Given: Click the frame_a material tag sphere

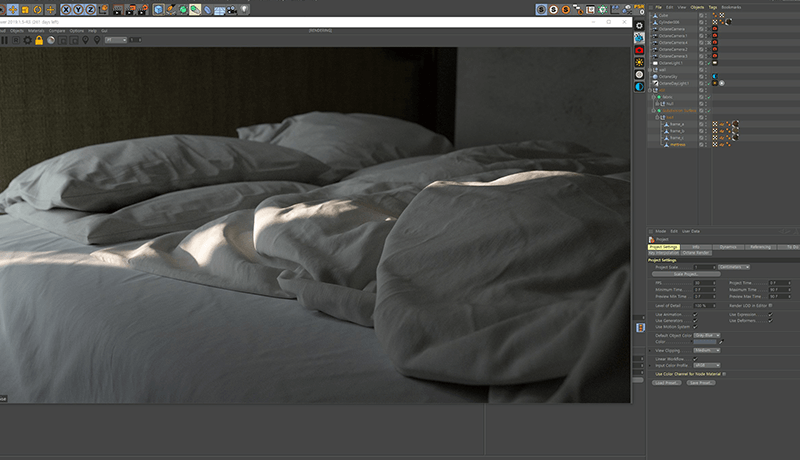Looking at the screenshot, I should point(735,124).
